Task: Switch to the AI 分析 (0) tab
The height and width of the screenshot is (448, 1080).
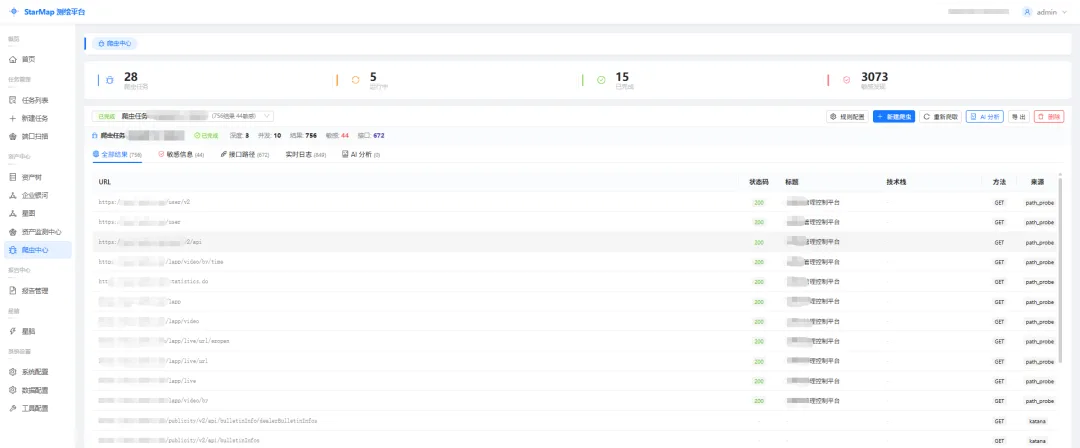Action: point(361,154)
